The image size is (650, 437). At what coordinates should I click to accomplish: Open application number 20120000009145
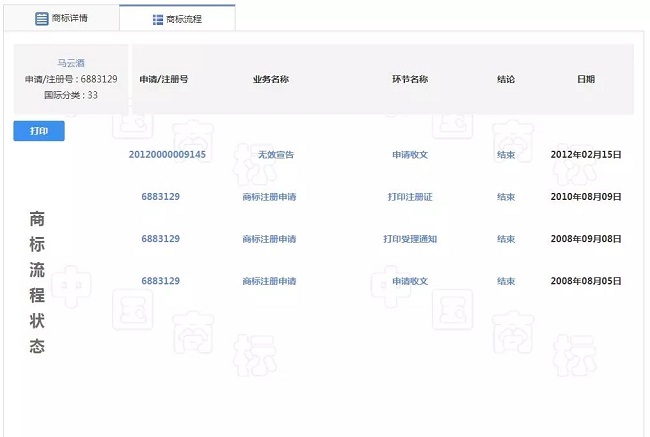[x=167, y=154]
